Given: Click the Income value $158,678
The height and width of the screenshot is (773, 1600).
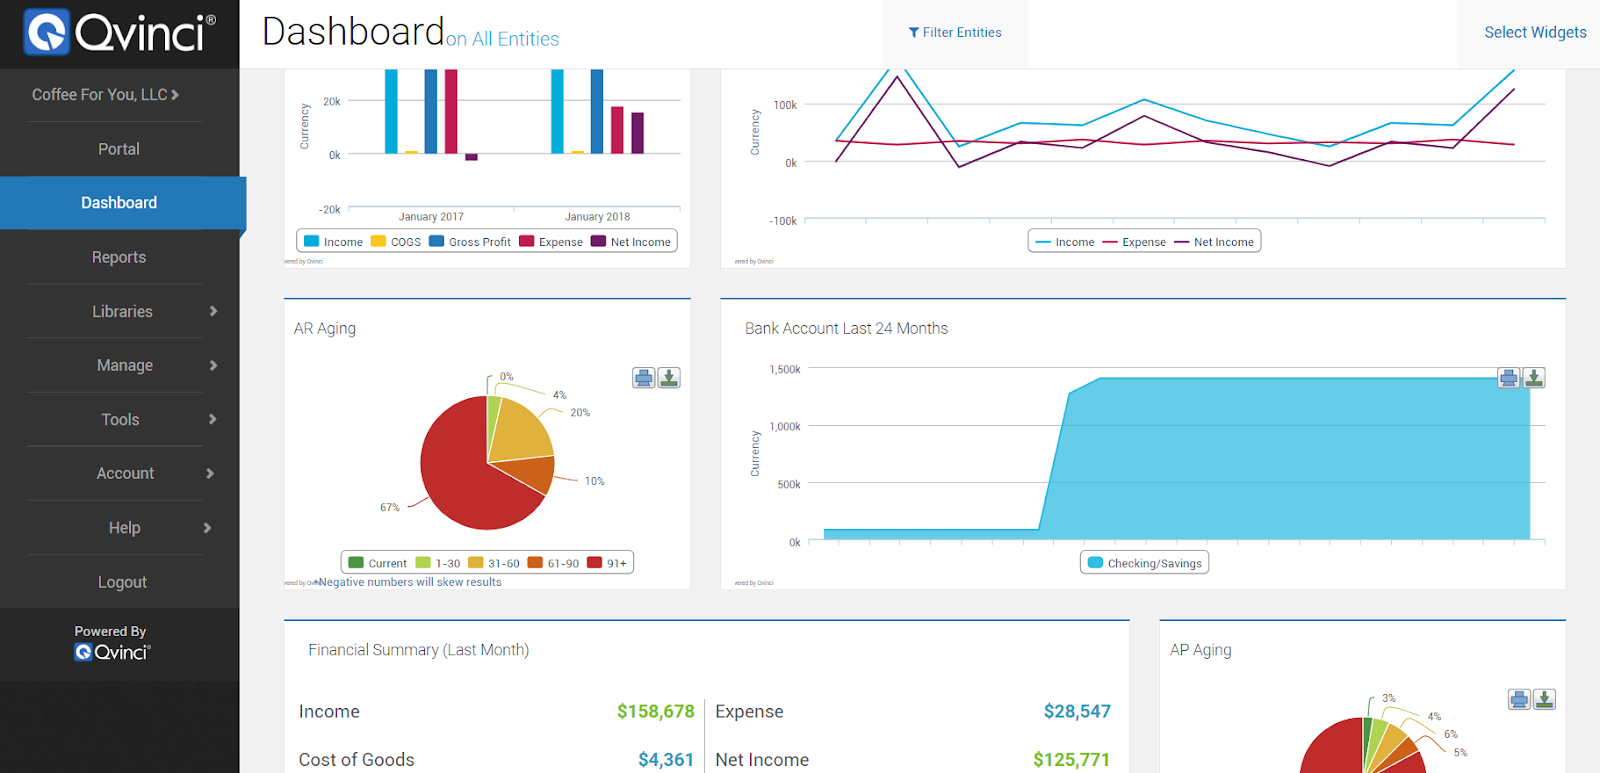Looking at the screenshot, I should coord(655,711).
